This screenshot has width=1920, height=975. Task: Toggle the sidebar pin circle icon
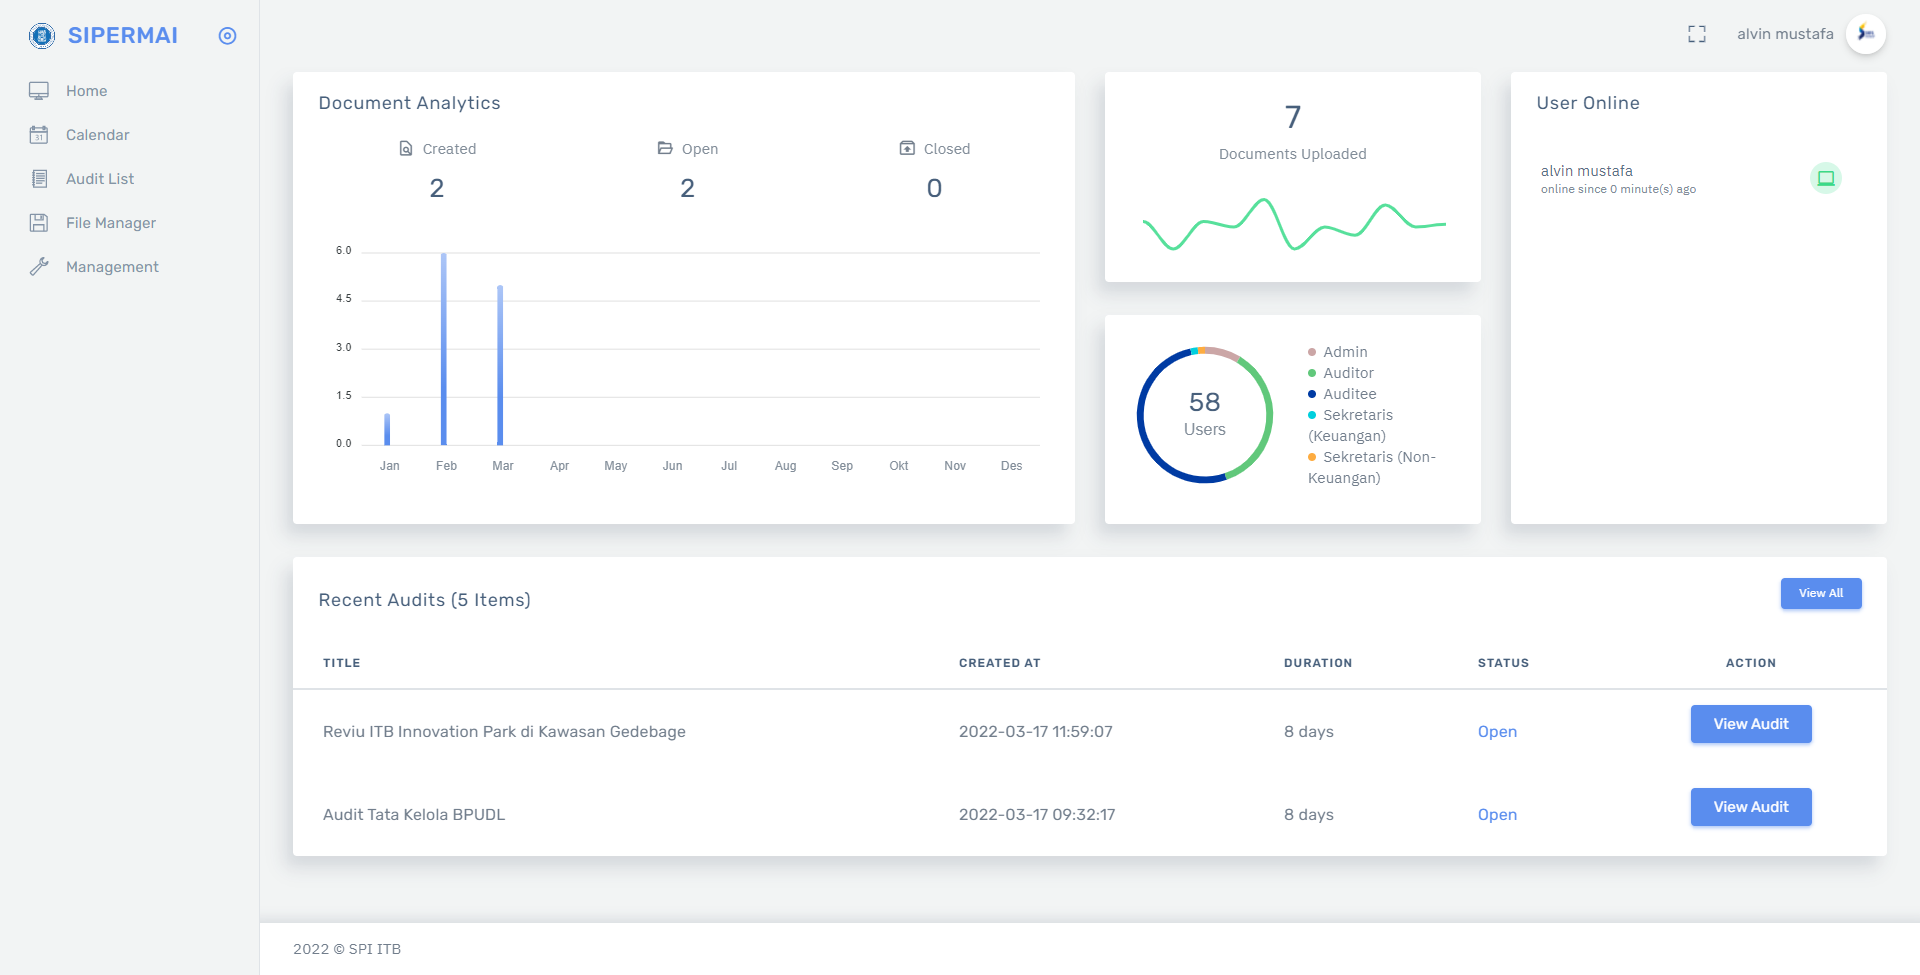coord(227,36)
